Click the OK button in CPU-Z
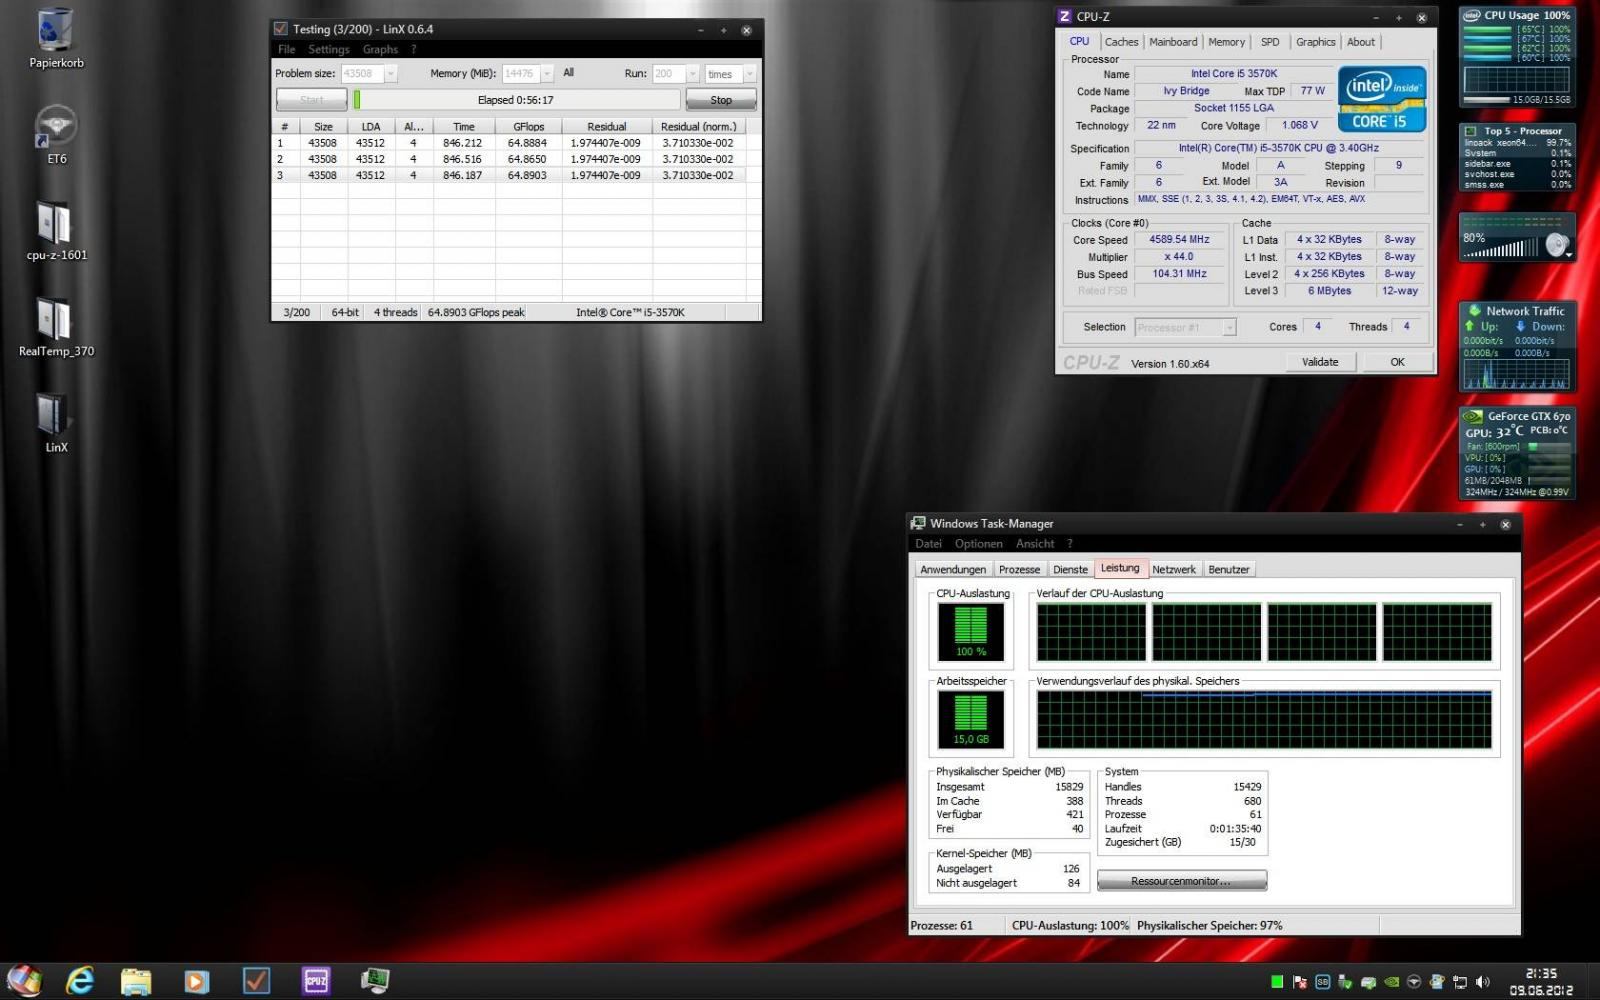 coord(1397,362)
